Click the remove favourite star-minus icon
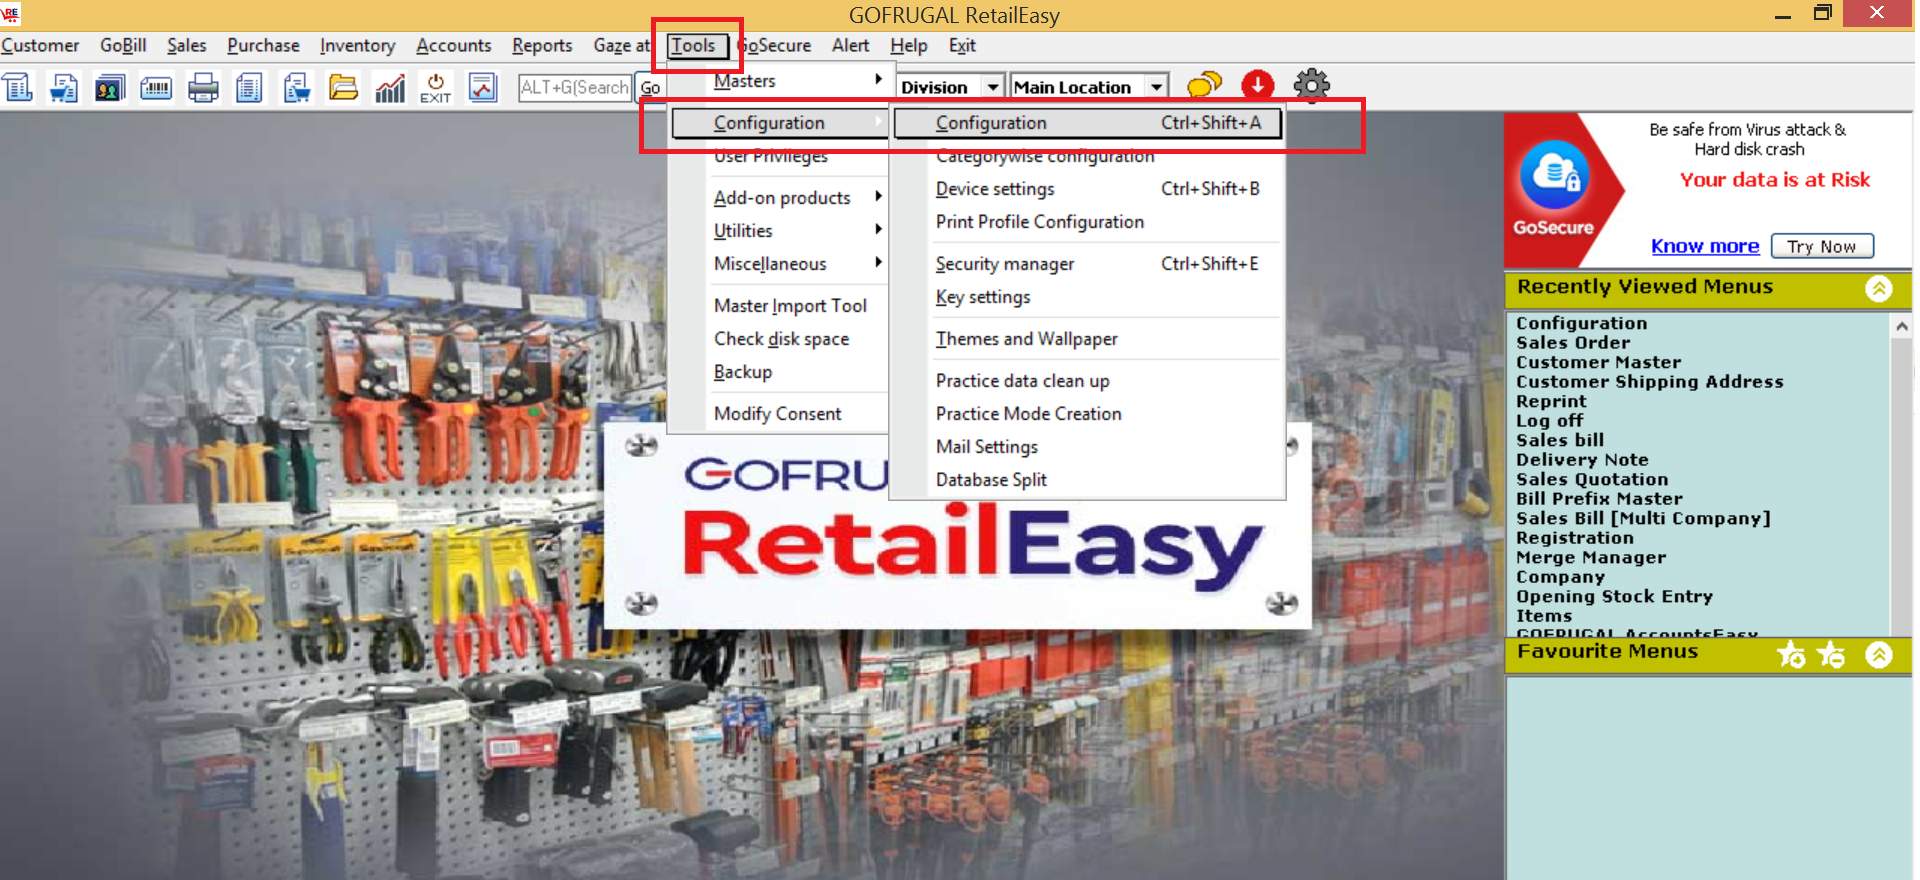The width and height of the screenshot is (1920, 880). (1831, 654)
